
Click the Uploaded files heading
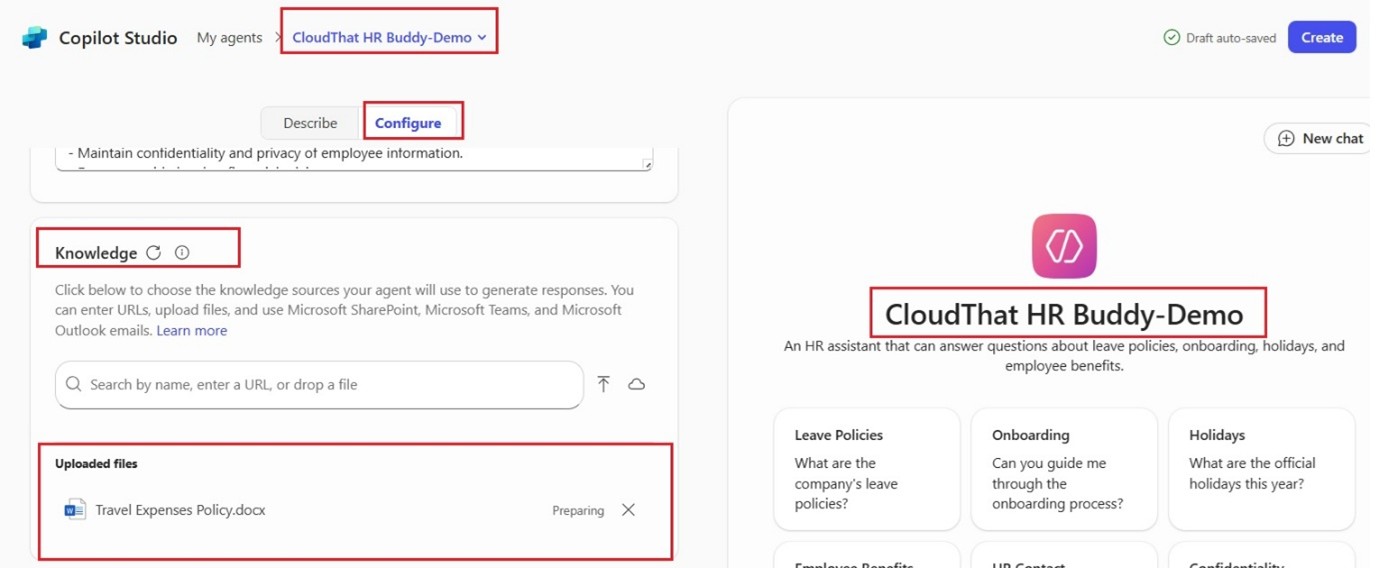[96, 464]
